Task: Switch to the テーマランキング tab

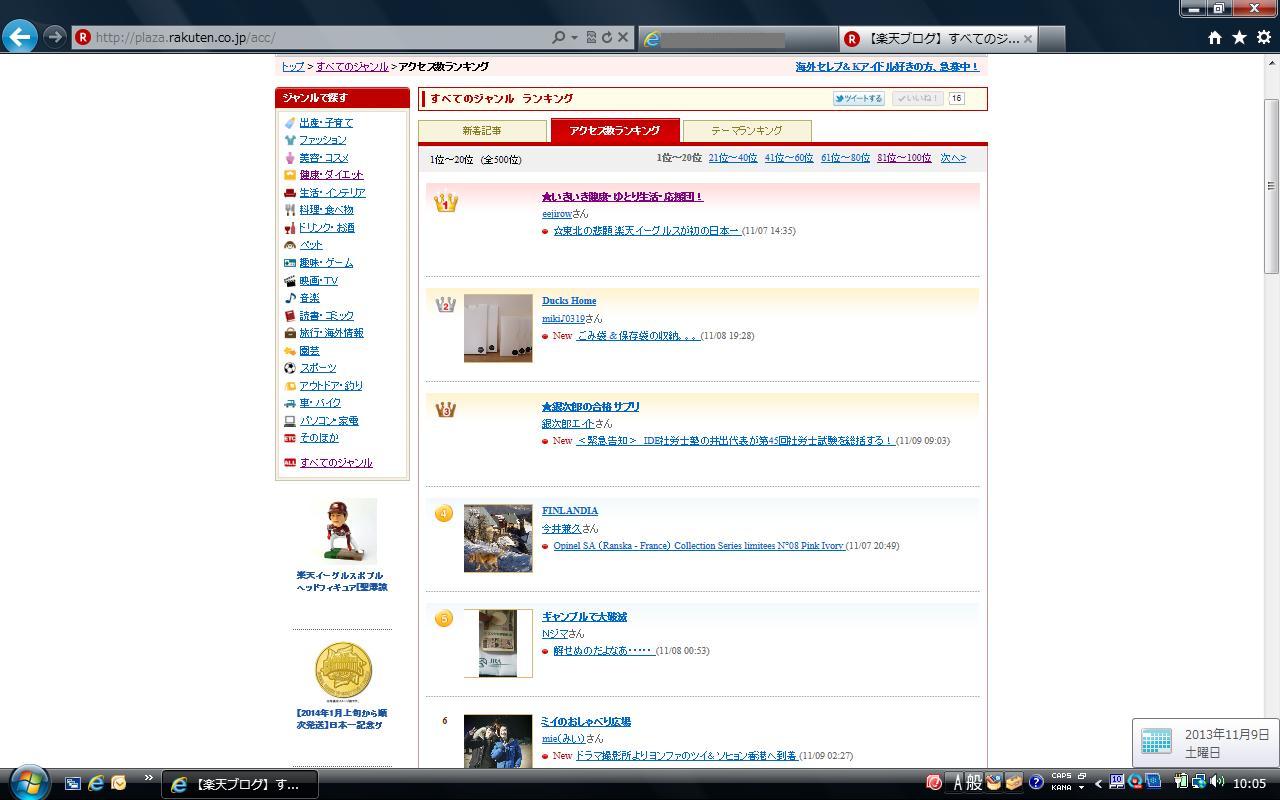Action: [x=746, y=131]
